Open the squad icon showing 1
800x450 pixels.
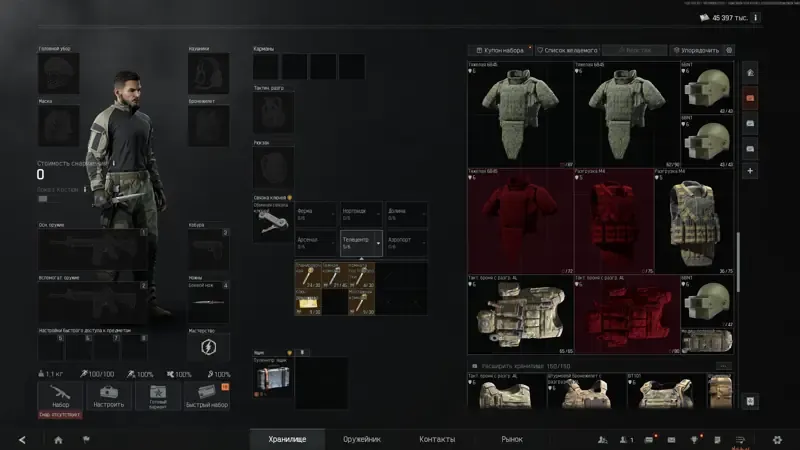tap(627, 439)
